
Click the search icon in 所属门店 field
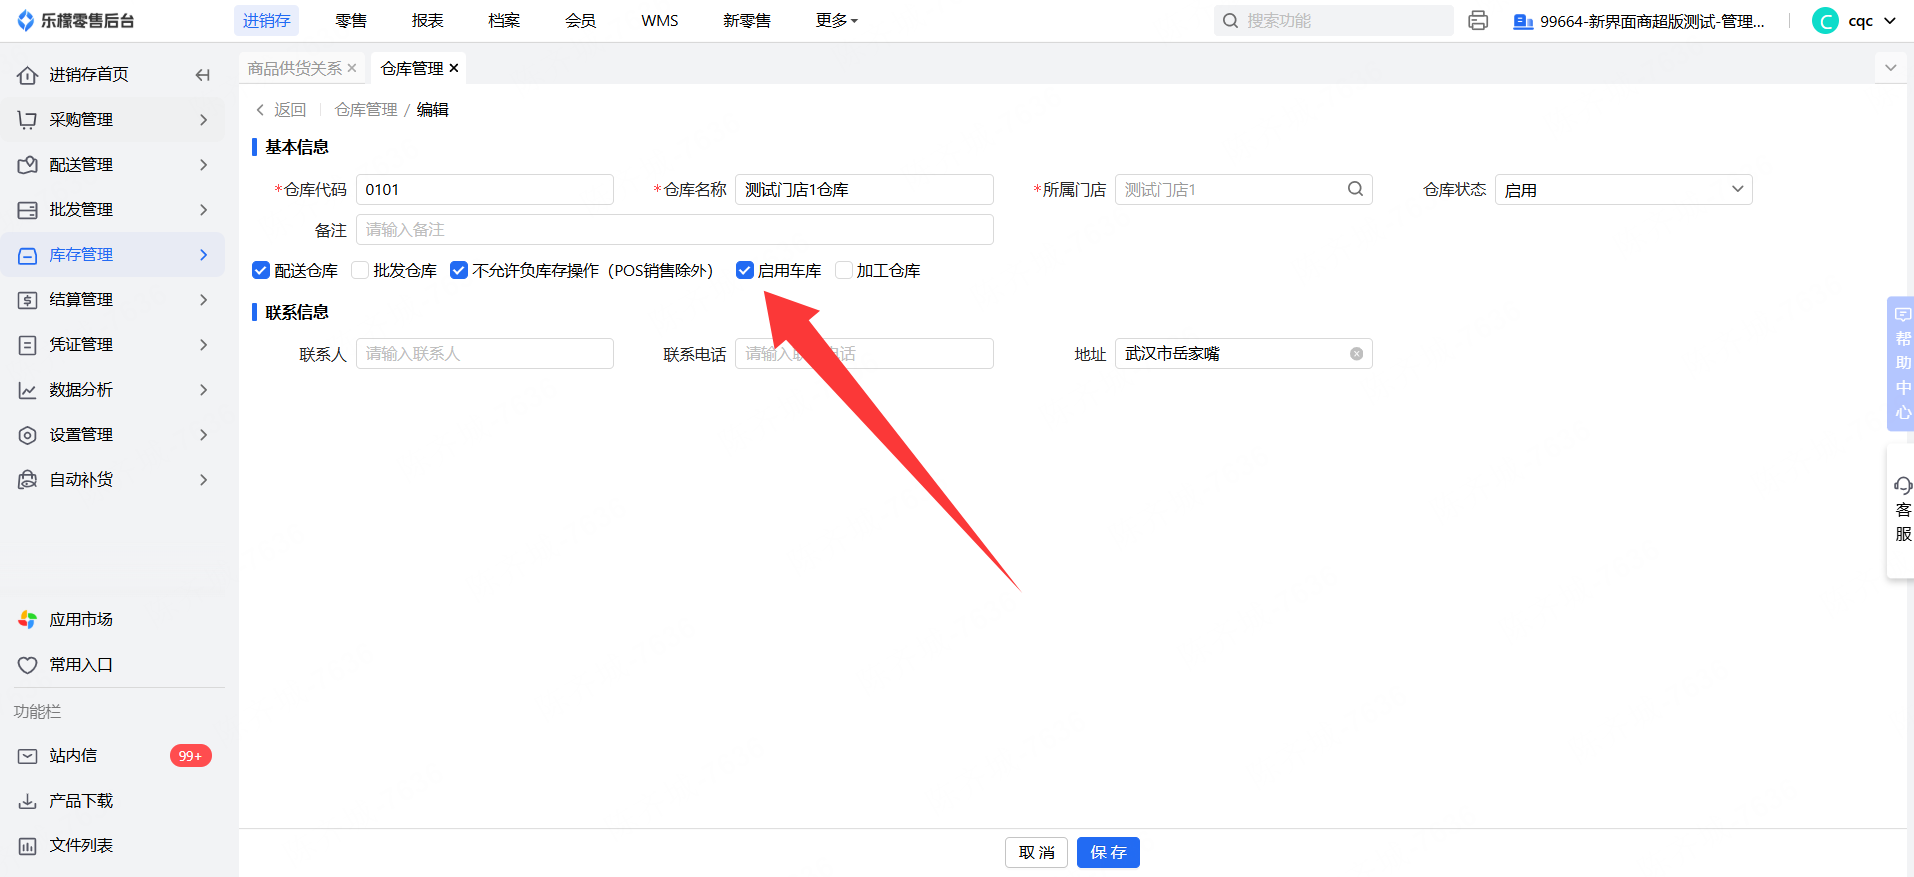tap(1355, 189)
